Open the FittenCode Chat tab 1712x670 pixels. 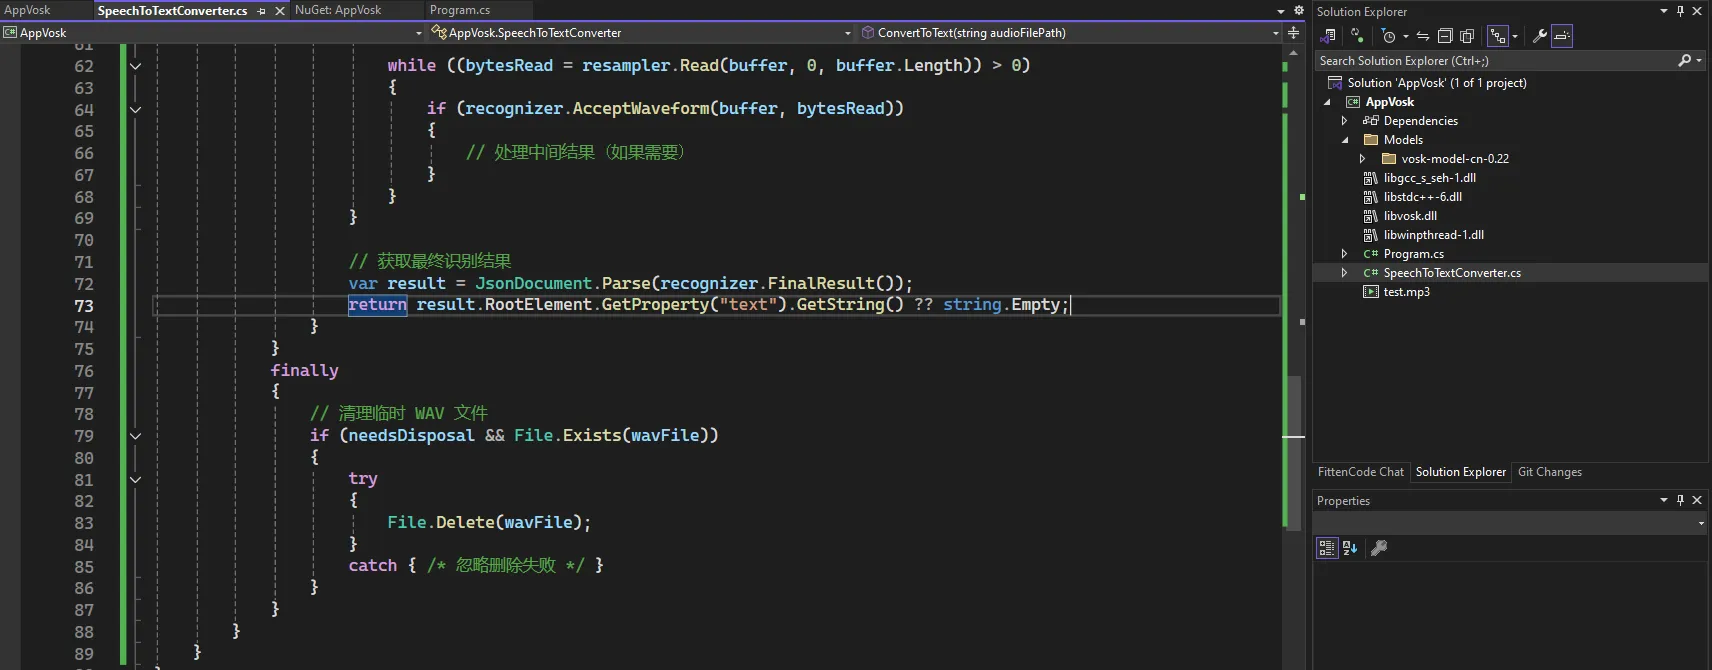(1360, 472)
